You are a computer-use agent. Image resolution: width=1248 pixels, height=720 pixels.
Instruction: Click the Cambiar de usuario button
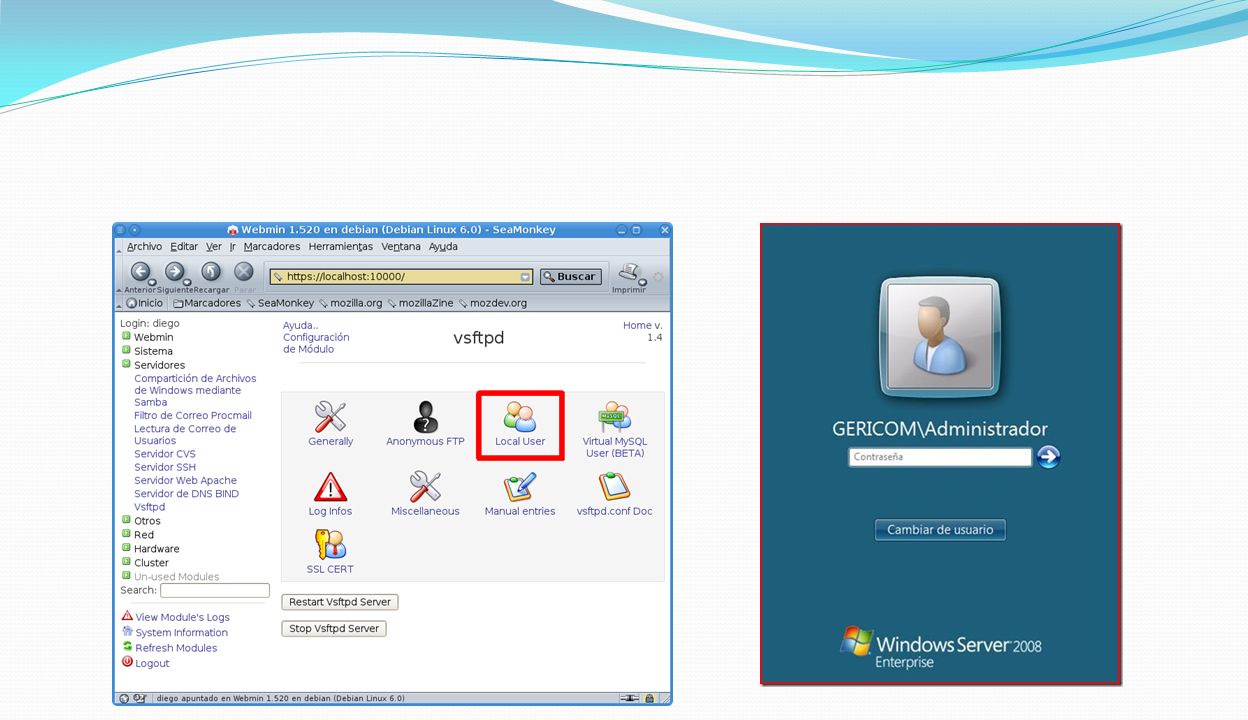click(940, 530)
